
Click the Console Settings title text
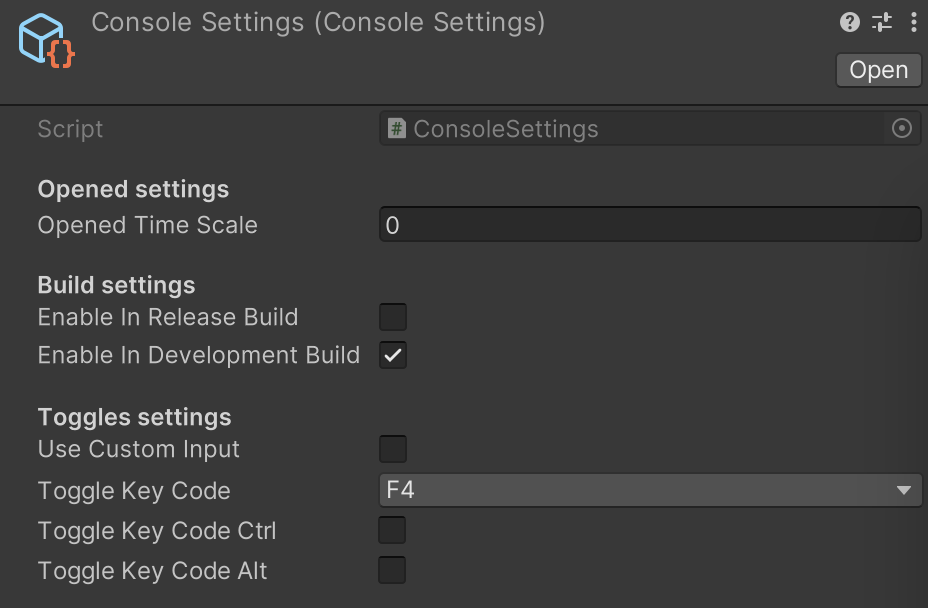[318, 22]
